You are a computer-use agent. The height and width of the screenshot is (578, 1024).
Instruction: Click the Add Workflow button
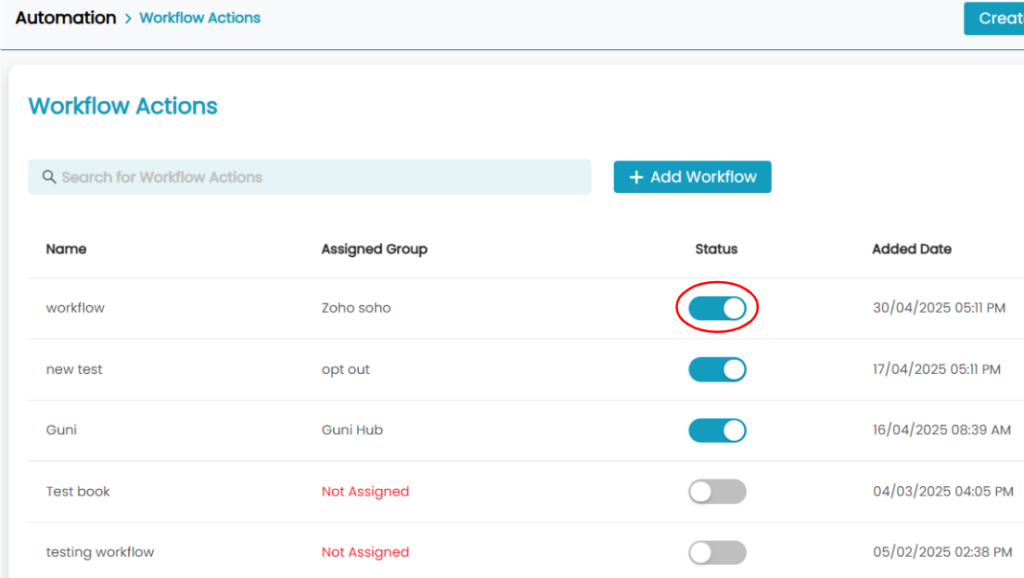click(692, 177)
